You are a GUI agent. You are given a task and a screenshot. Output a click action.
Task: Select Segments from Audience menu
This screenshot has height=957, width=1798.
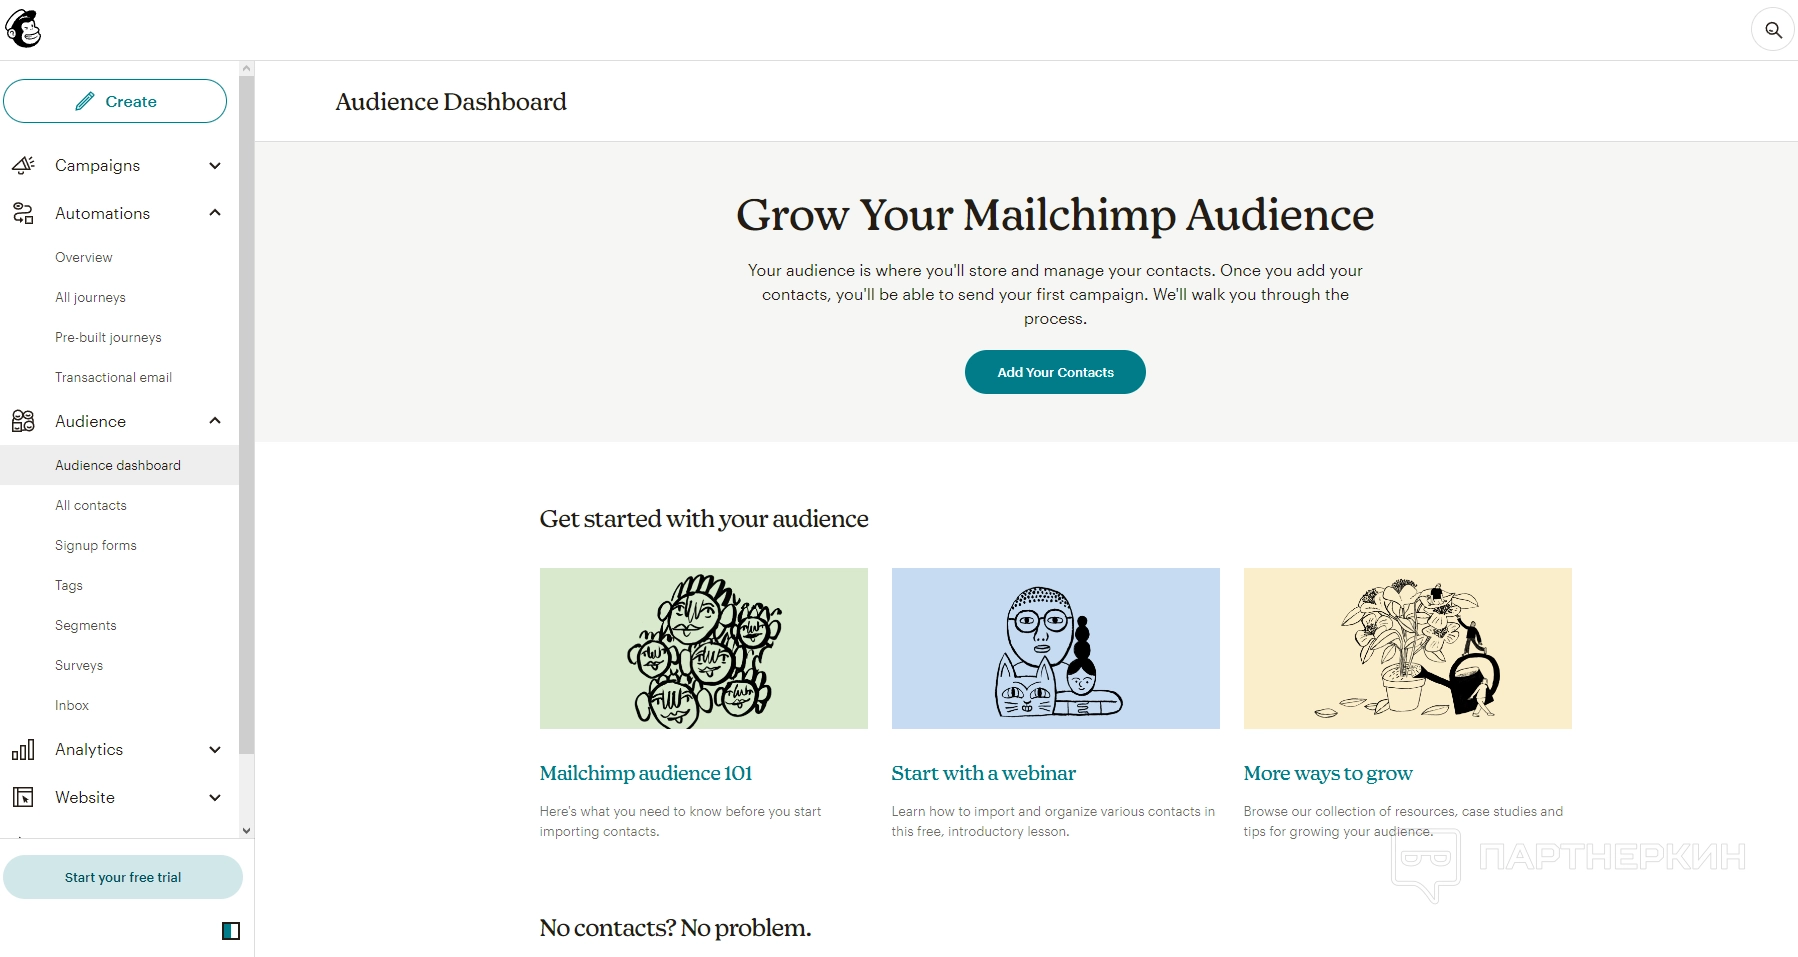point(86,625)
